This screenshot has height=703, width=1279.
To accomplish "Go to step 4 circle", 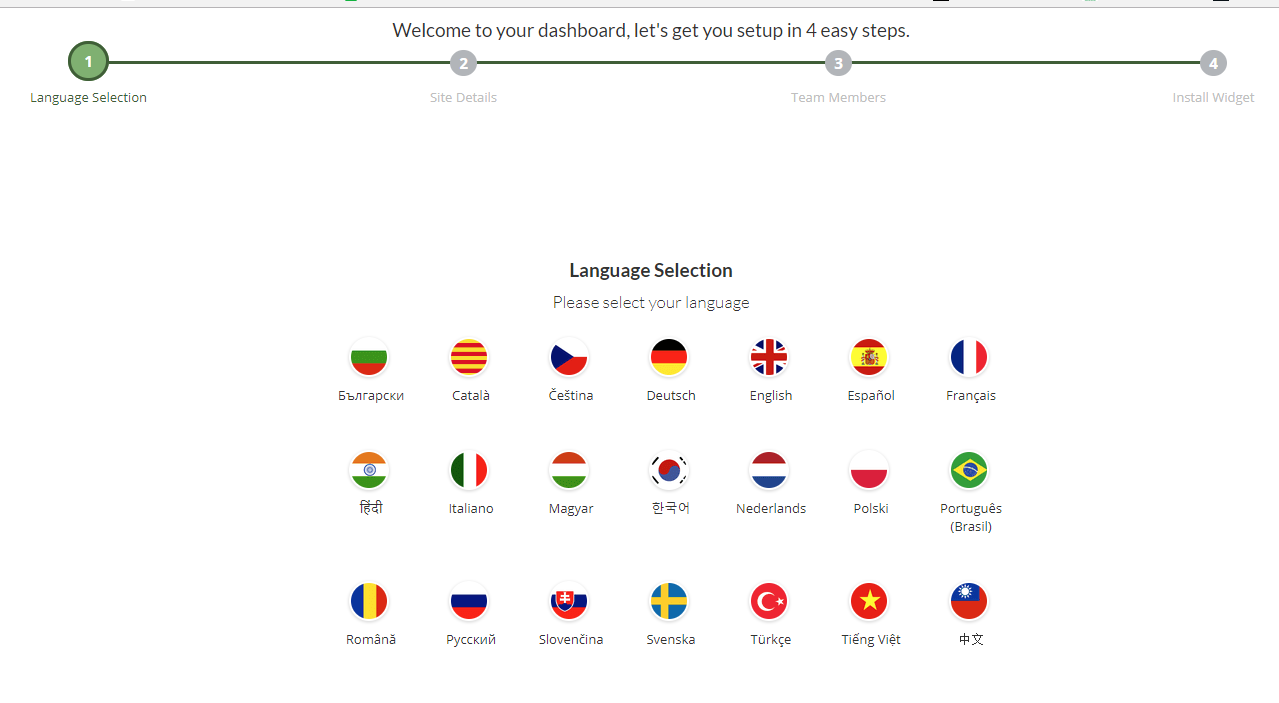I will coord(1213,63).
